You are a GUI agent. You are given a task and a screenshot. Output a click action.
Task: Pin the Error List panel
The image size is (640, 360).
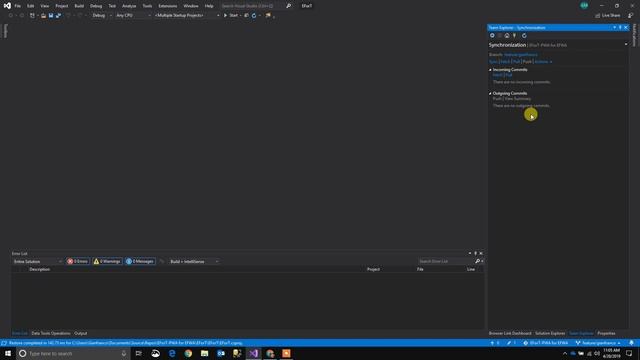point(475,253)
